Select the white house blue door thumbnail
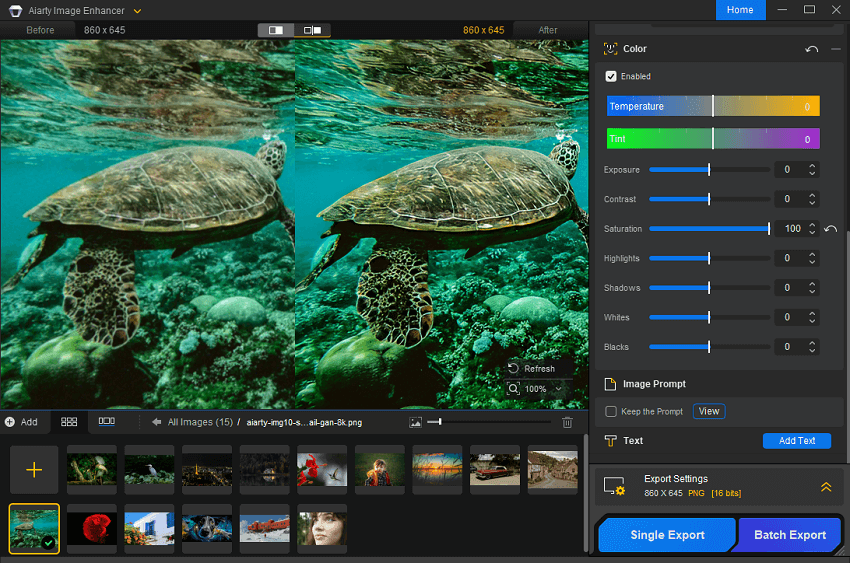The height and width of the screenshot is (563, 850). pos(149,528)
